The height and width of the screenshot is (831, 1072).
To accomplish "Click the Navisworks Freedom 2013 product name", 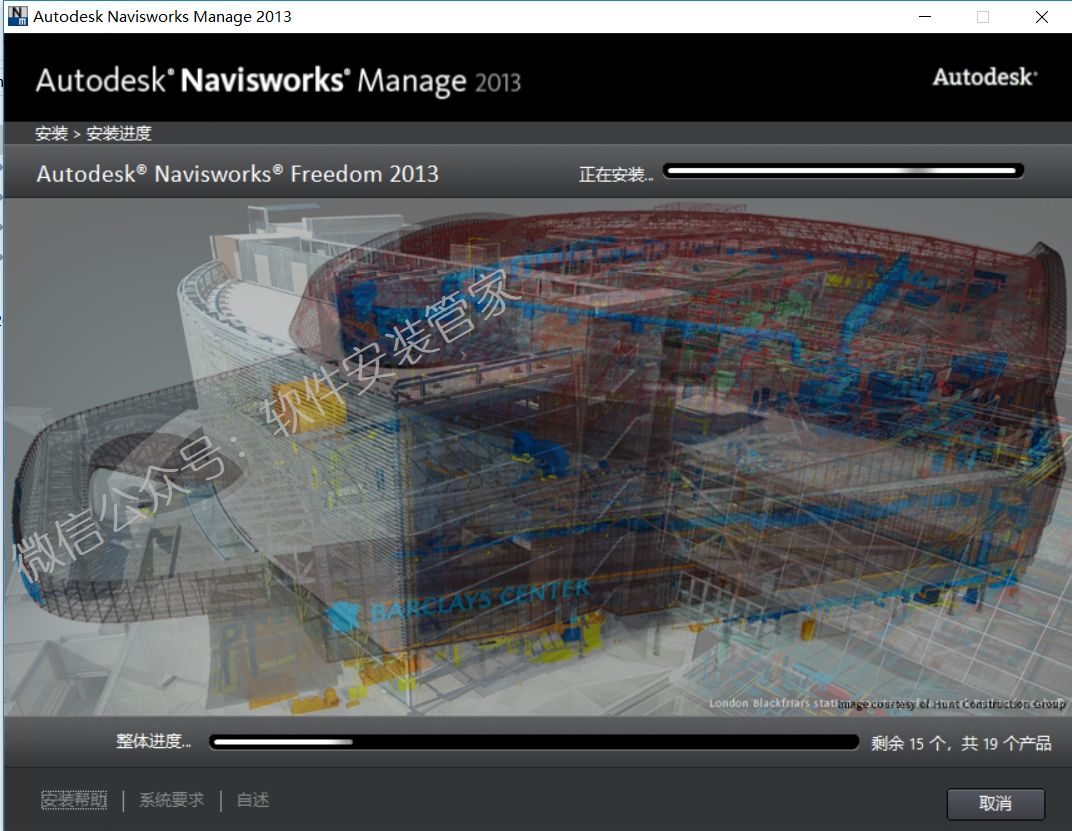I will [237, 173].
